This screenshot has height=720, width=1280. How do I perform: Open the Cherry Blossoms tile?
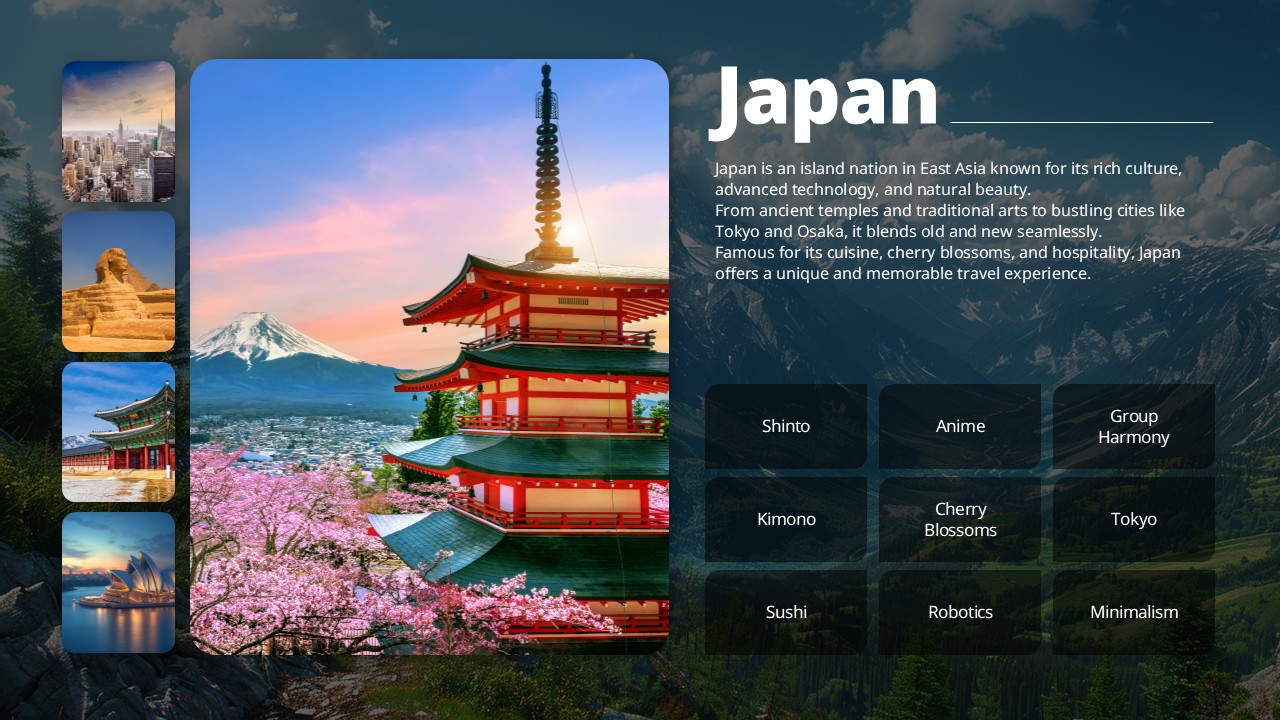tap(960, 519)
